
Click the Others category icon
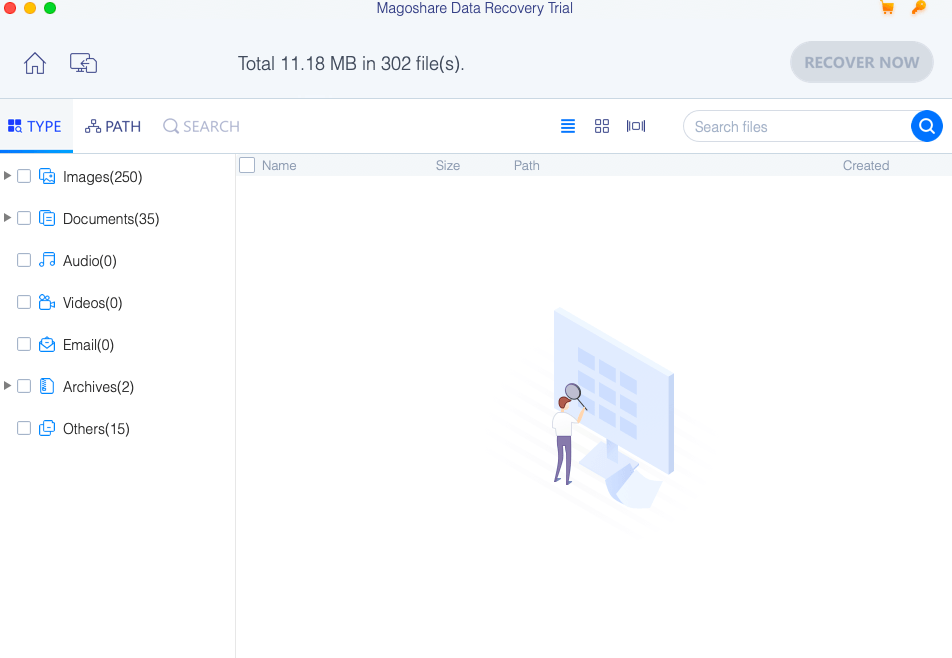tap(47, 429)
